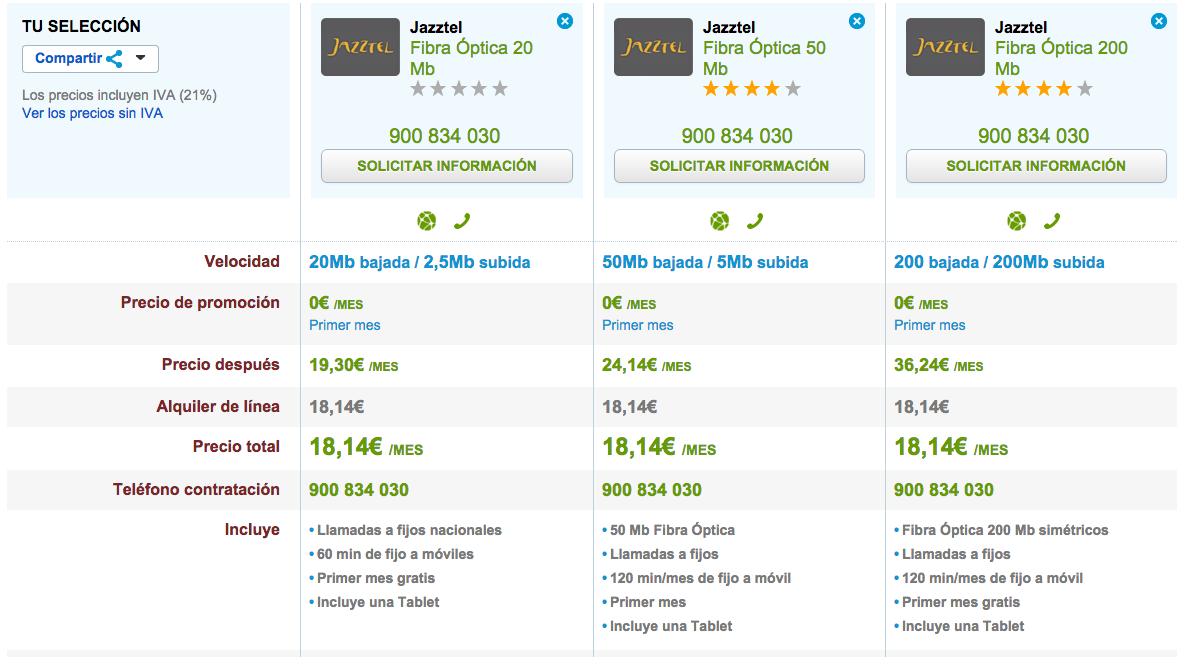1183x657 pixels.
Task: Remove Fibra Óptica 200 Mb with its close icon
Action: click(x=1159, y=21)
